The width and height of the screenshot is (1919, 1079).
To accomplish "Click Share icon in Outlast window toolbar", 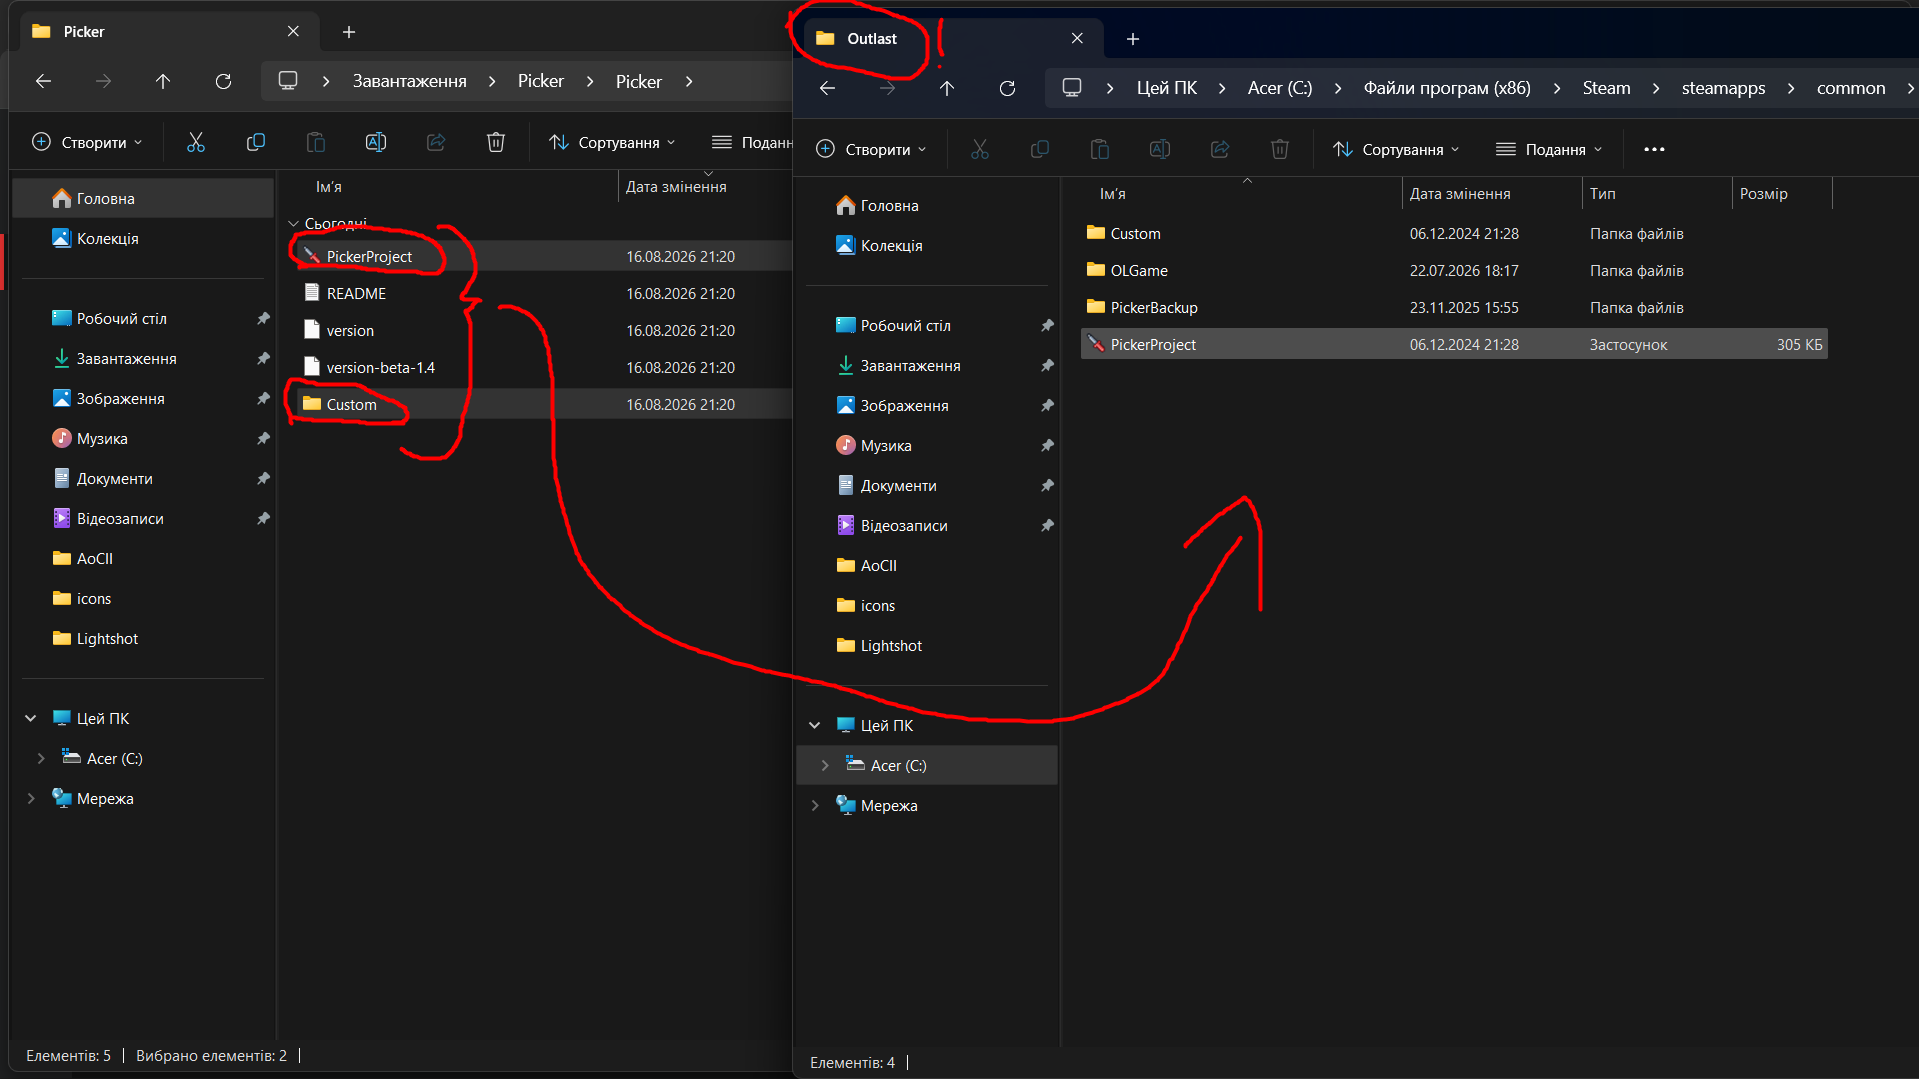I will (x=1220, y=149).
